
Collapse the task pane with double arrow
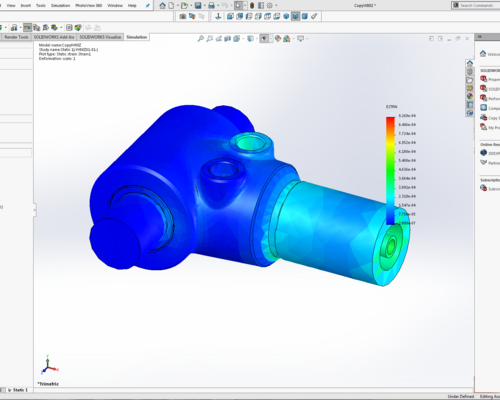click(x=479, y=37)
